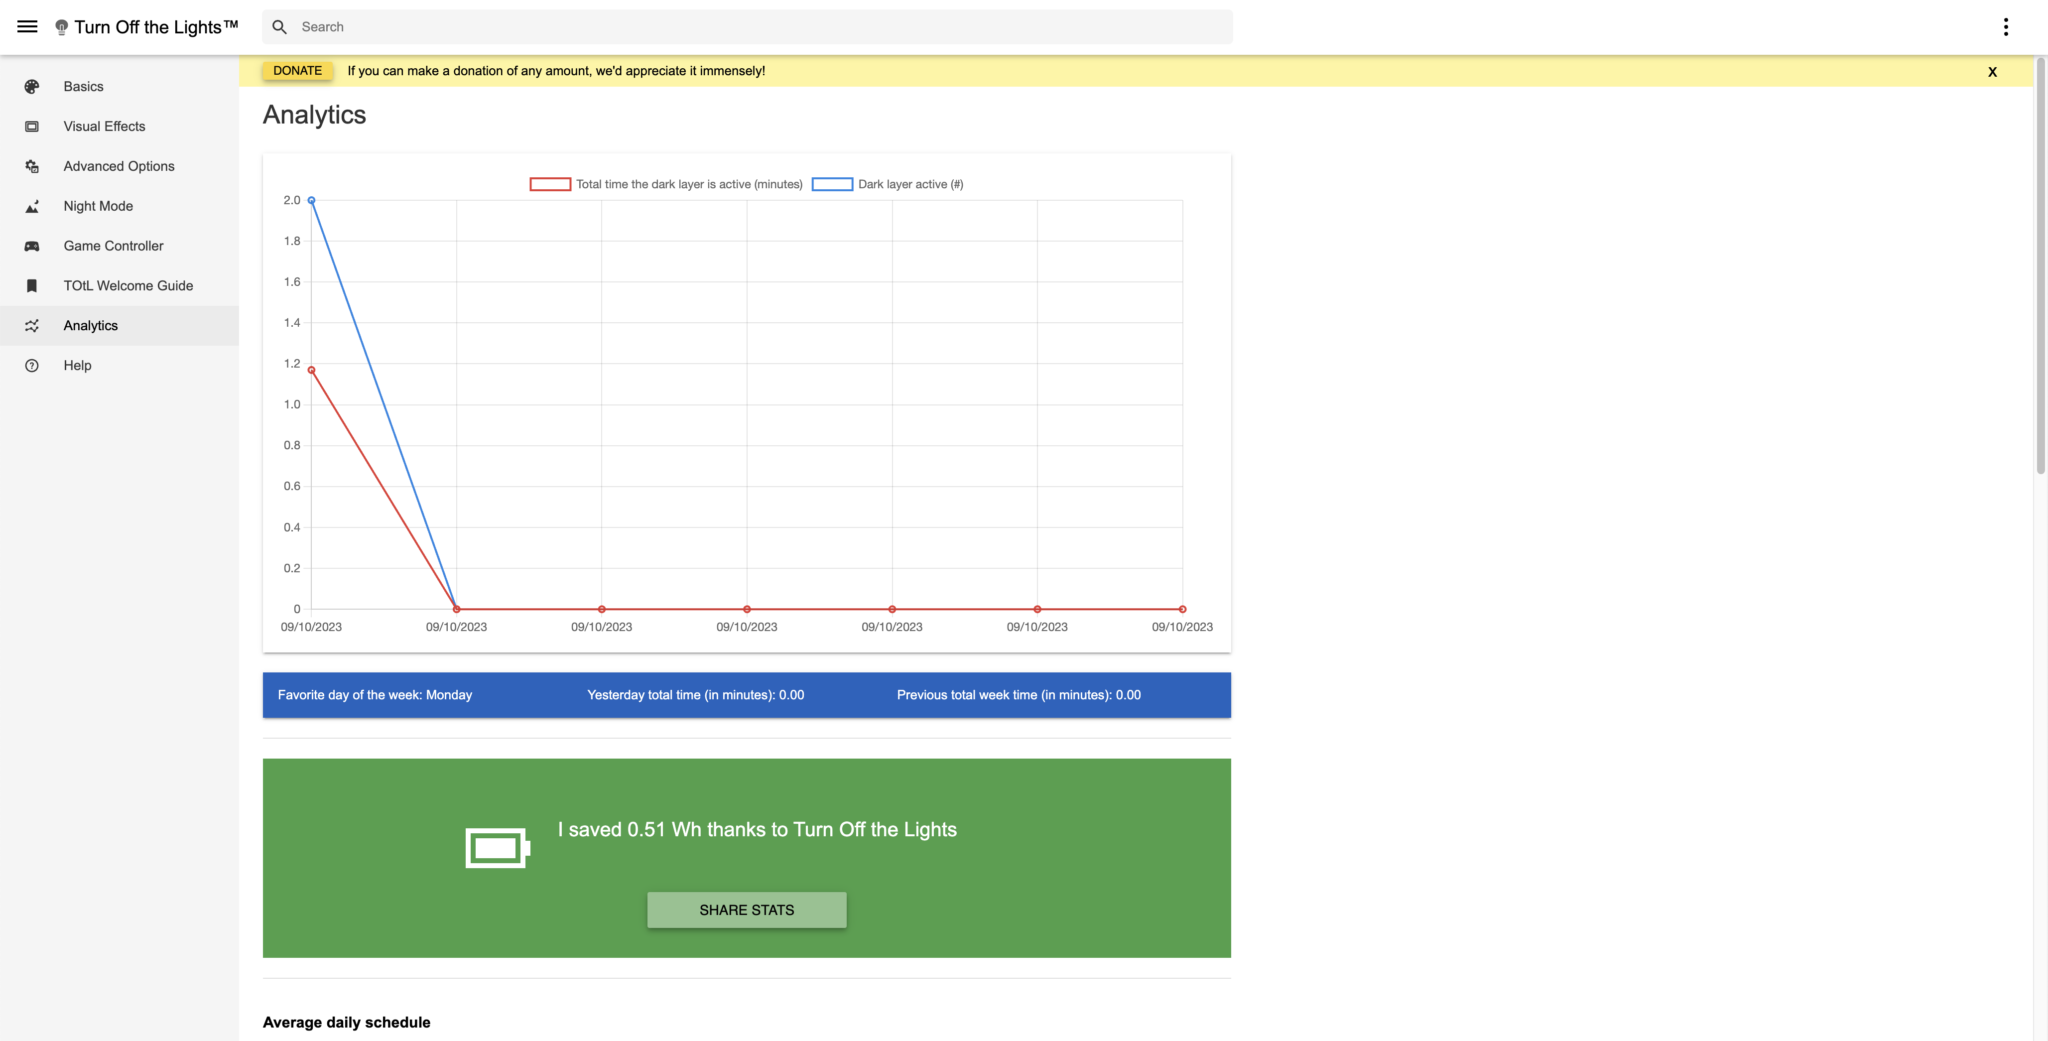Open the Help section from the sidebar
2048x1041 pixels.
tap(77, 365)
